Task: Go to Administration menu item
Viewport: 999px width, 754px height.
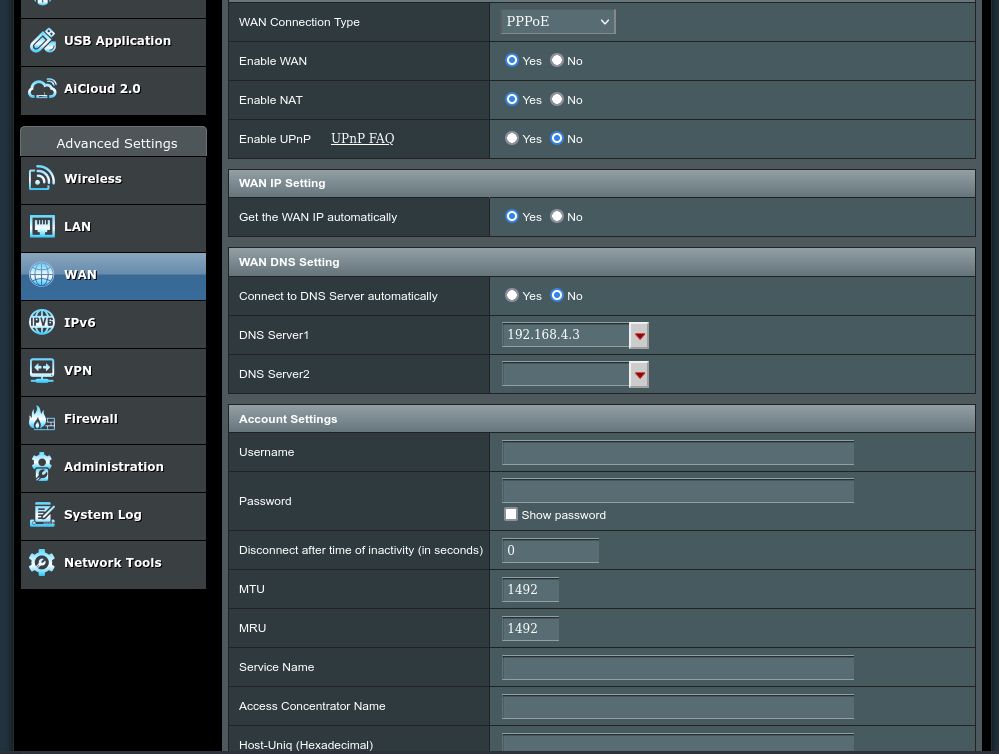Action: [x=113, y=467]
